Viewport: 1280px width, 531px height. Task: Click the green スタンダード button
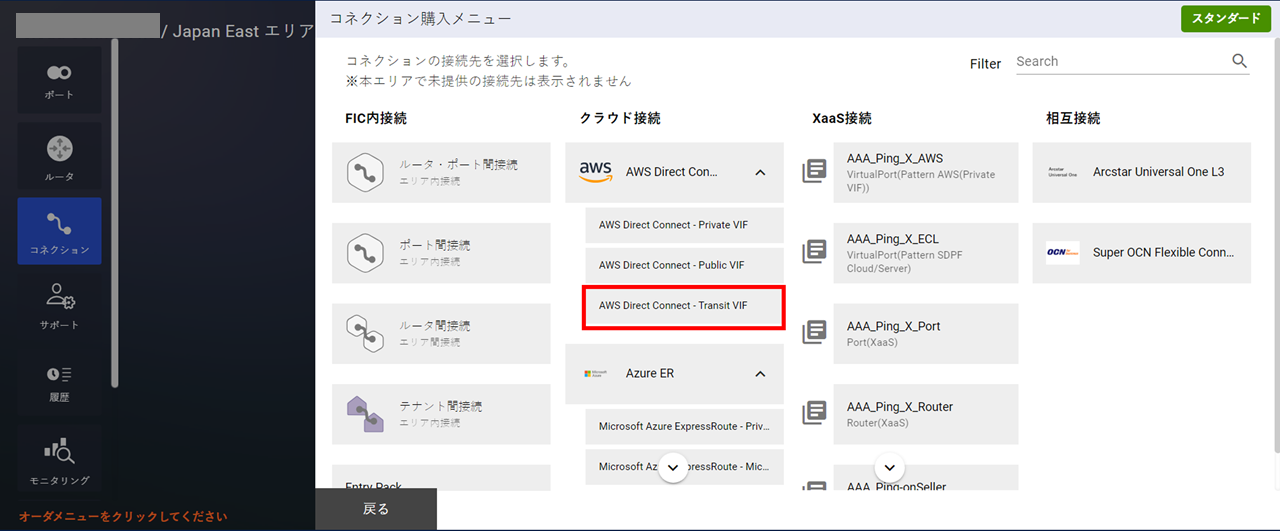pos(1225,19)
